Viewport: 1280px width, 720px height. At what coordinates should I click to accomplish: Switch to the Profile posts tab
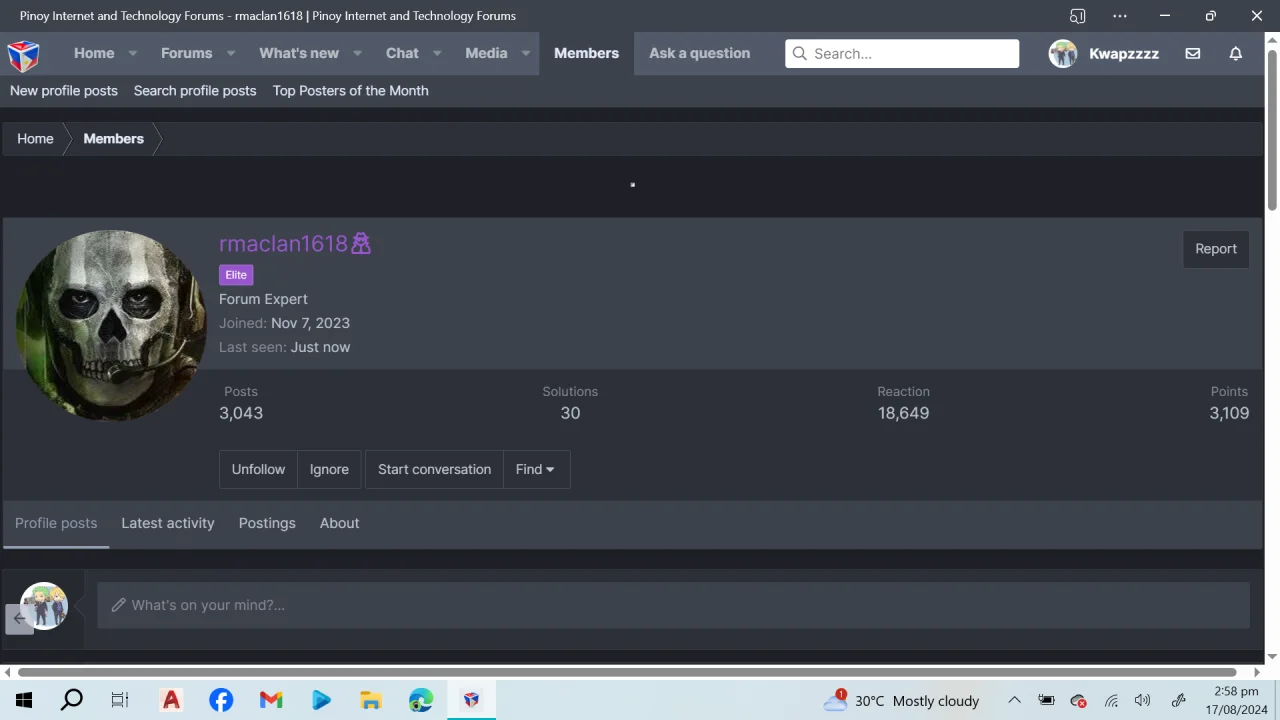click(56, 523)
